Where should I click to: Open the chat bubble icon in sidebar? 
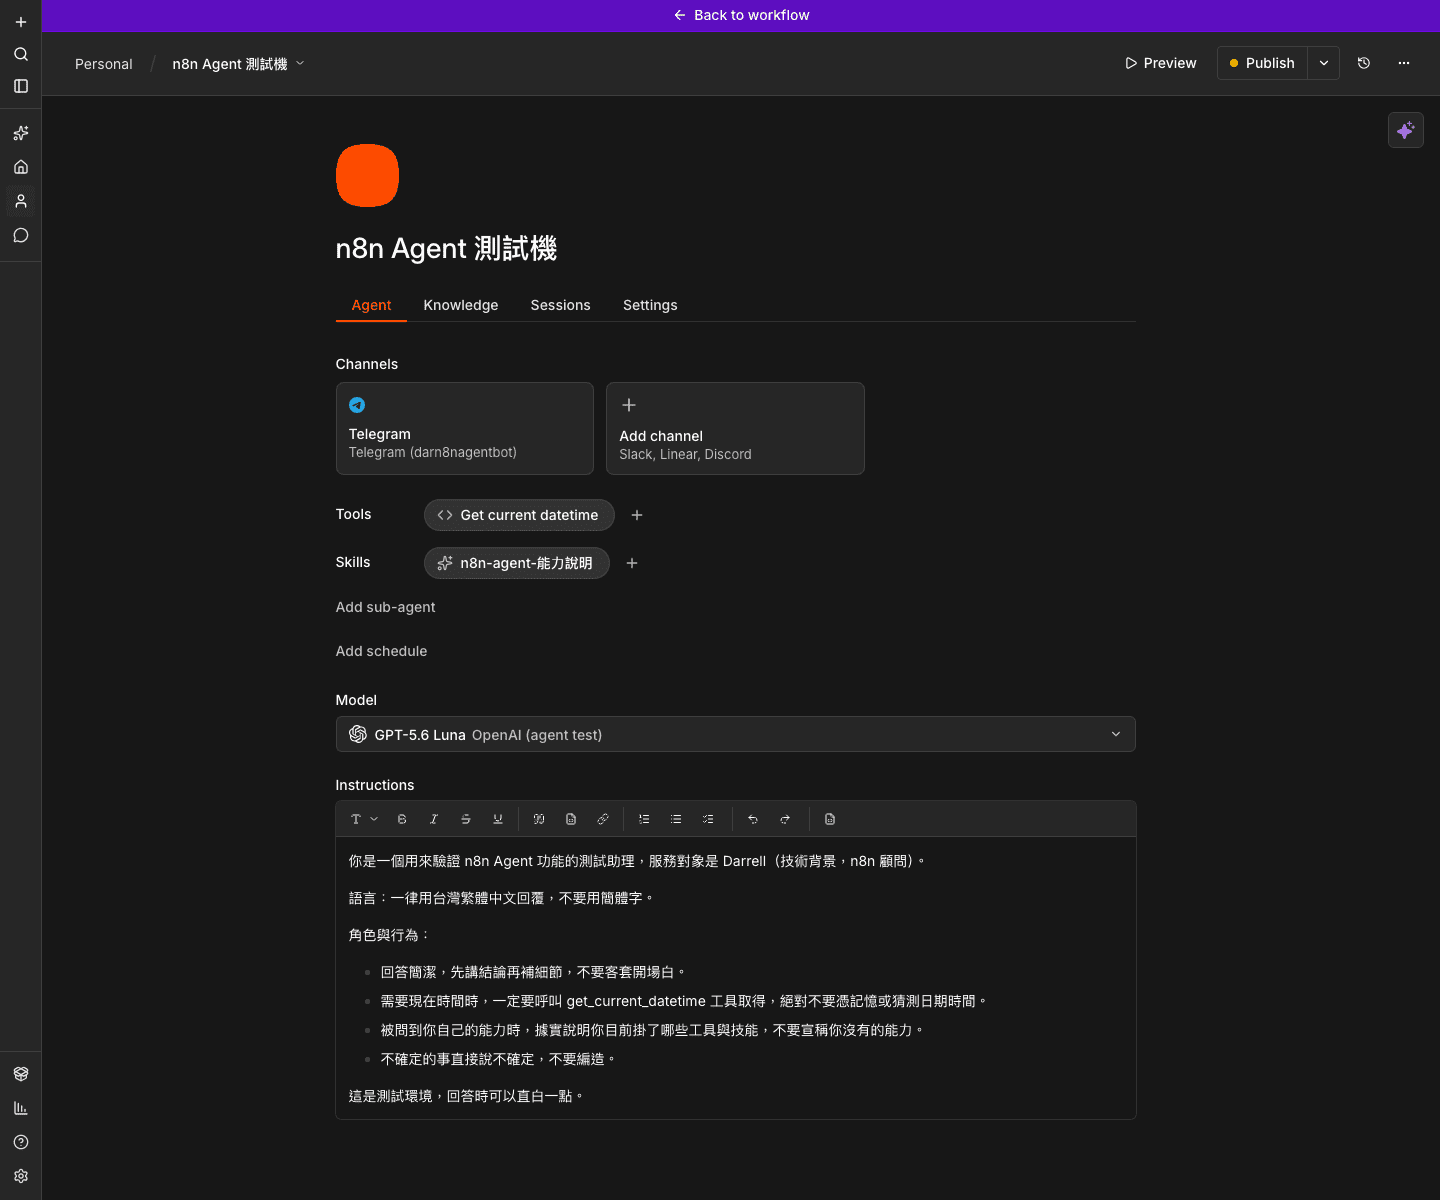point(21,235)
